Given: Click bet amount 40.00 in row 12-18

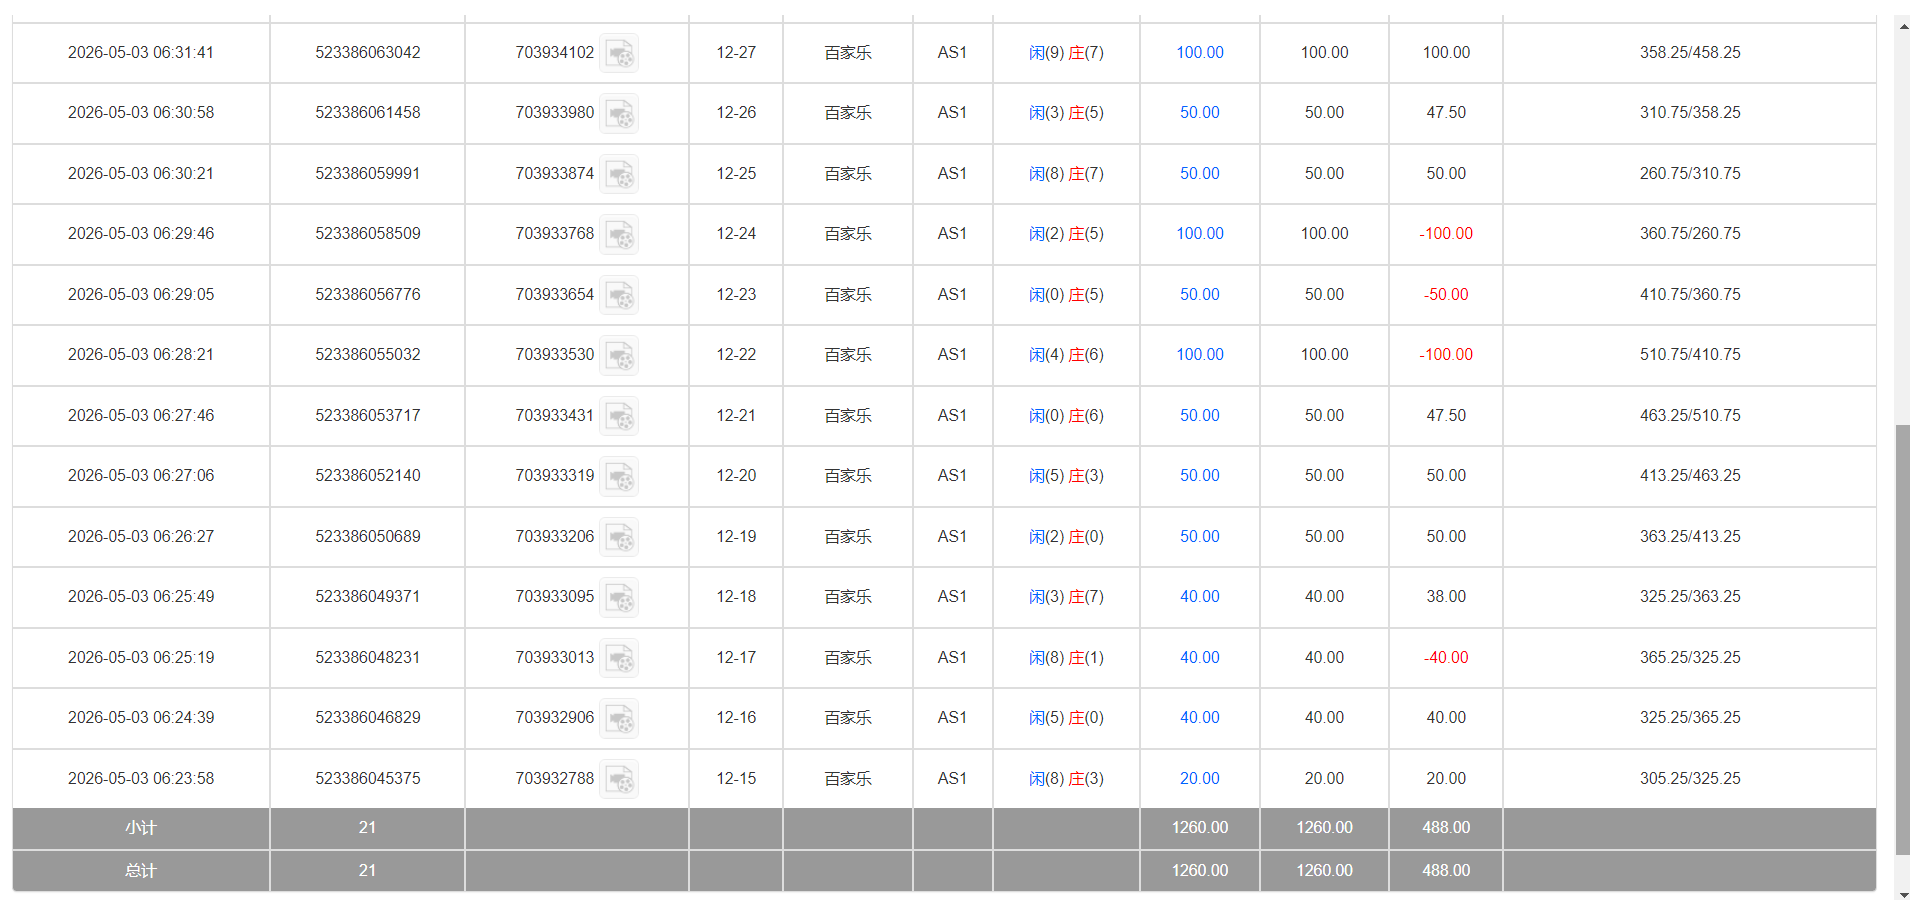Looking at the screenshot, I should click(x=1199, y=596).
